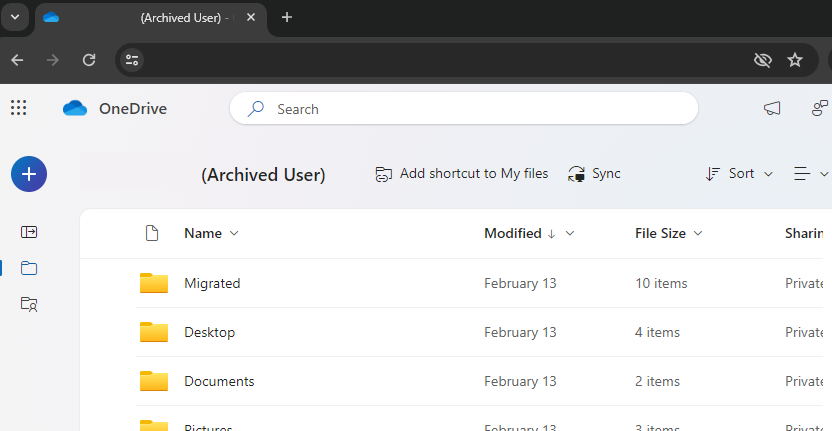Click the Sync button
Image resolution: width=832 pixels, height=431 pixels.
(595, 174)
